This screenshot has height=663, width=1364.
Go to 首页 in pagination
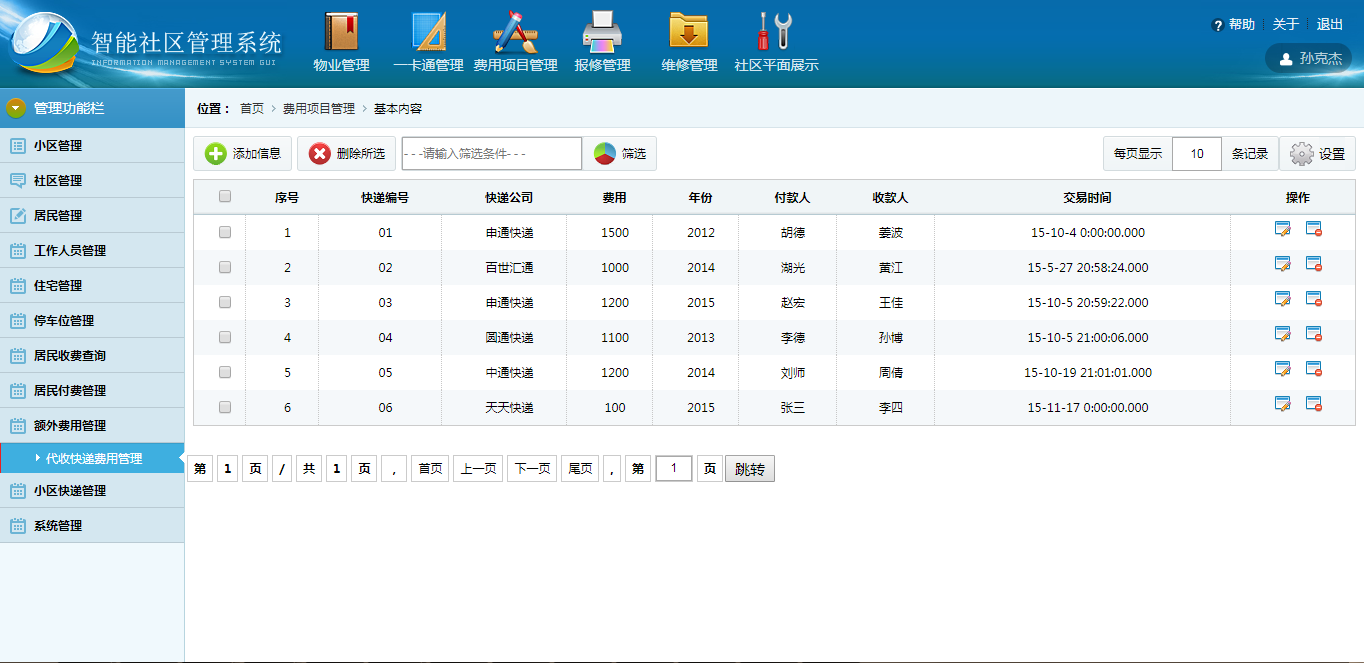point(431,469)
